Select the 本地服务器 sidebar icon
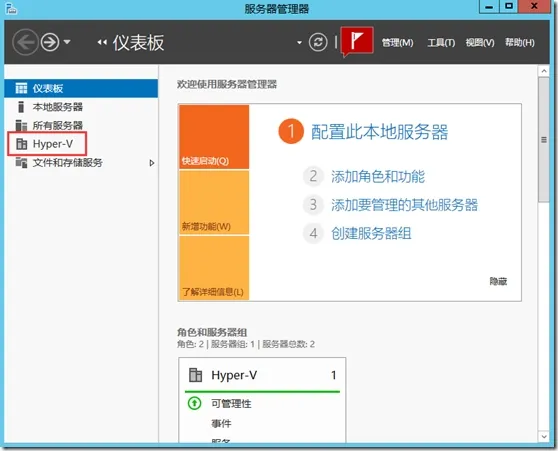This screenshot has height=451, width=558. pos(21,107)
